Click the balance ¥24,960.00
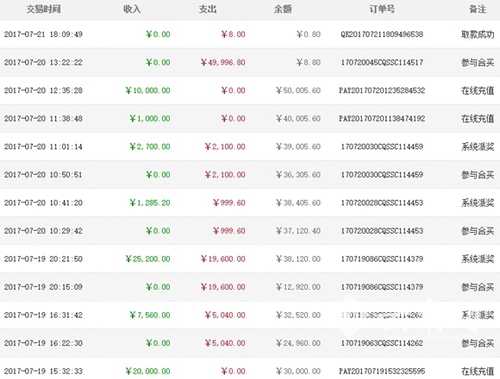 tap(298, 343)
